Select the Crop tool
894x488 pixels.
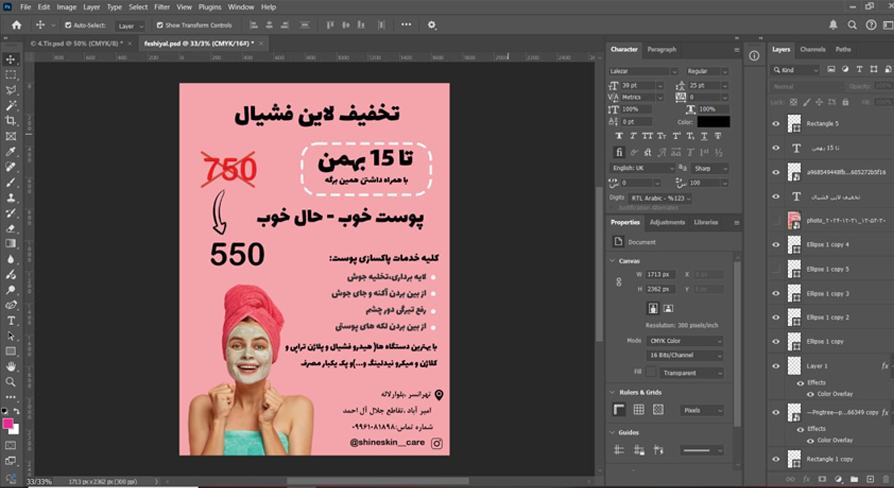pos(11,121)
